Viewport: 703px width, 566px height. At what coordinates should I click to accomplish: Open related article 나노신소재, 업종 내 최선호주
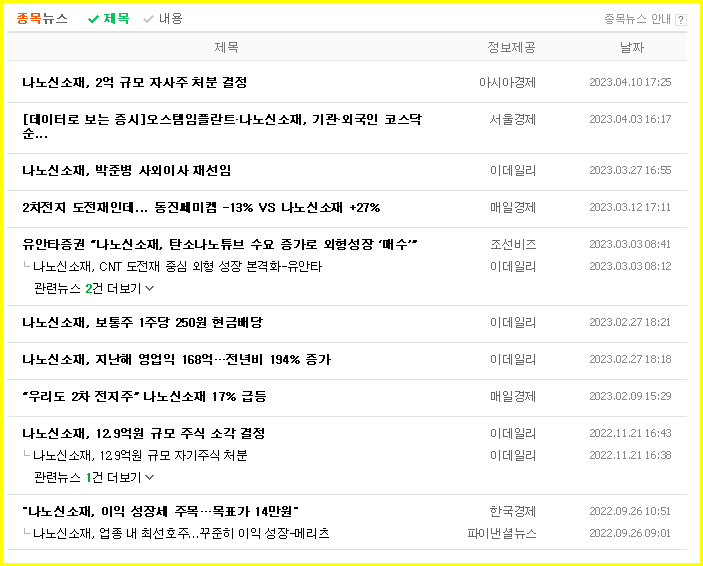point(181,534)
